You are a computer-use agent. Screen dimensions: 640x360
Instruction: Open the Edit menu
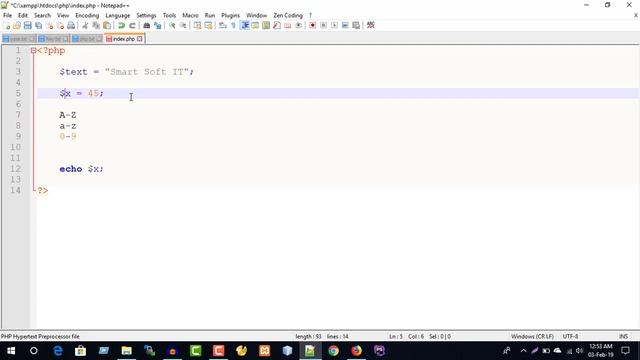click(23, 16)
